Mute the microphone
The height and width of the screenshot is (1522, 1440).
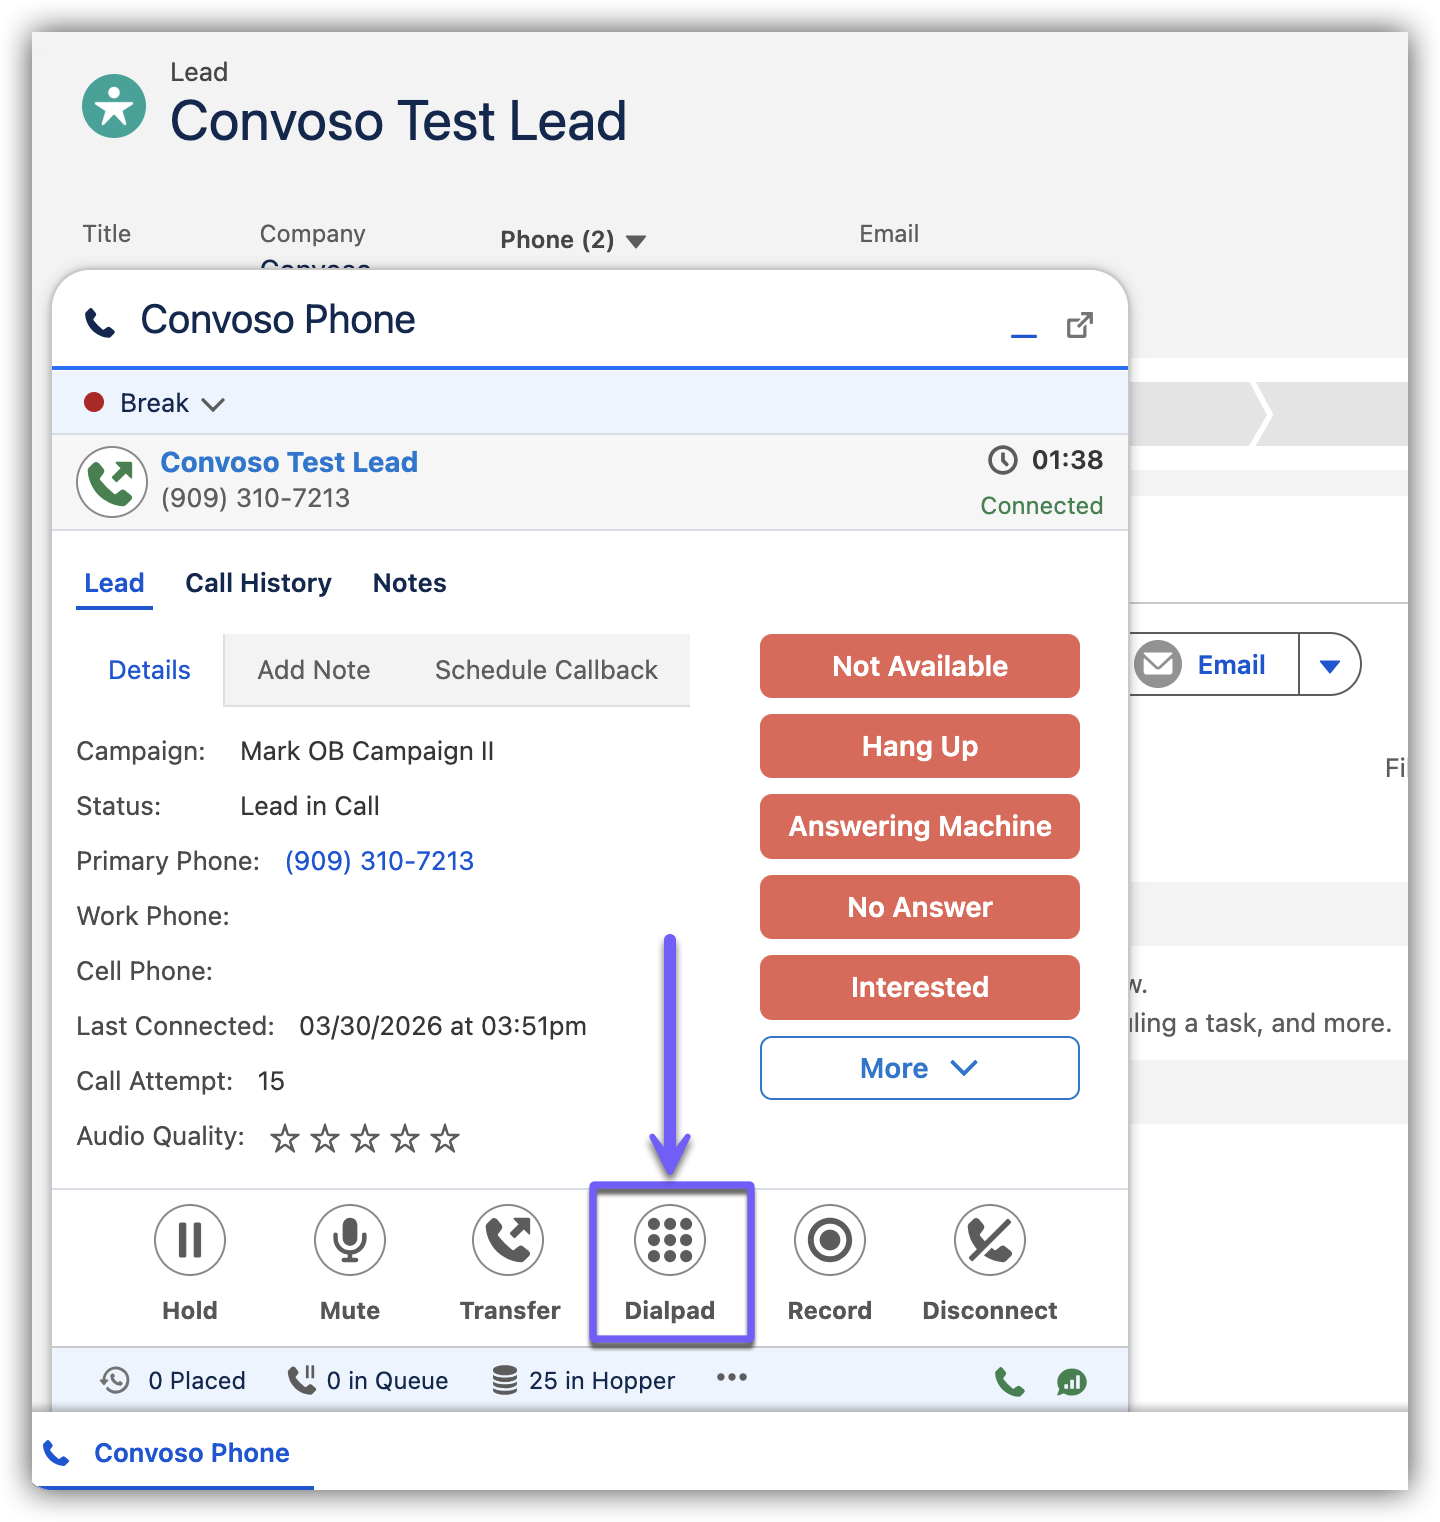(x=350, y=1241)
